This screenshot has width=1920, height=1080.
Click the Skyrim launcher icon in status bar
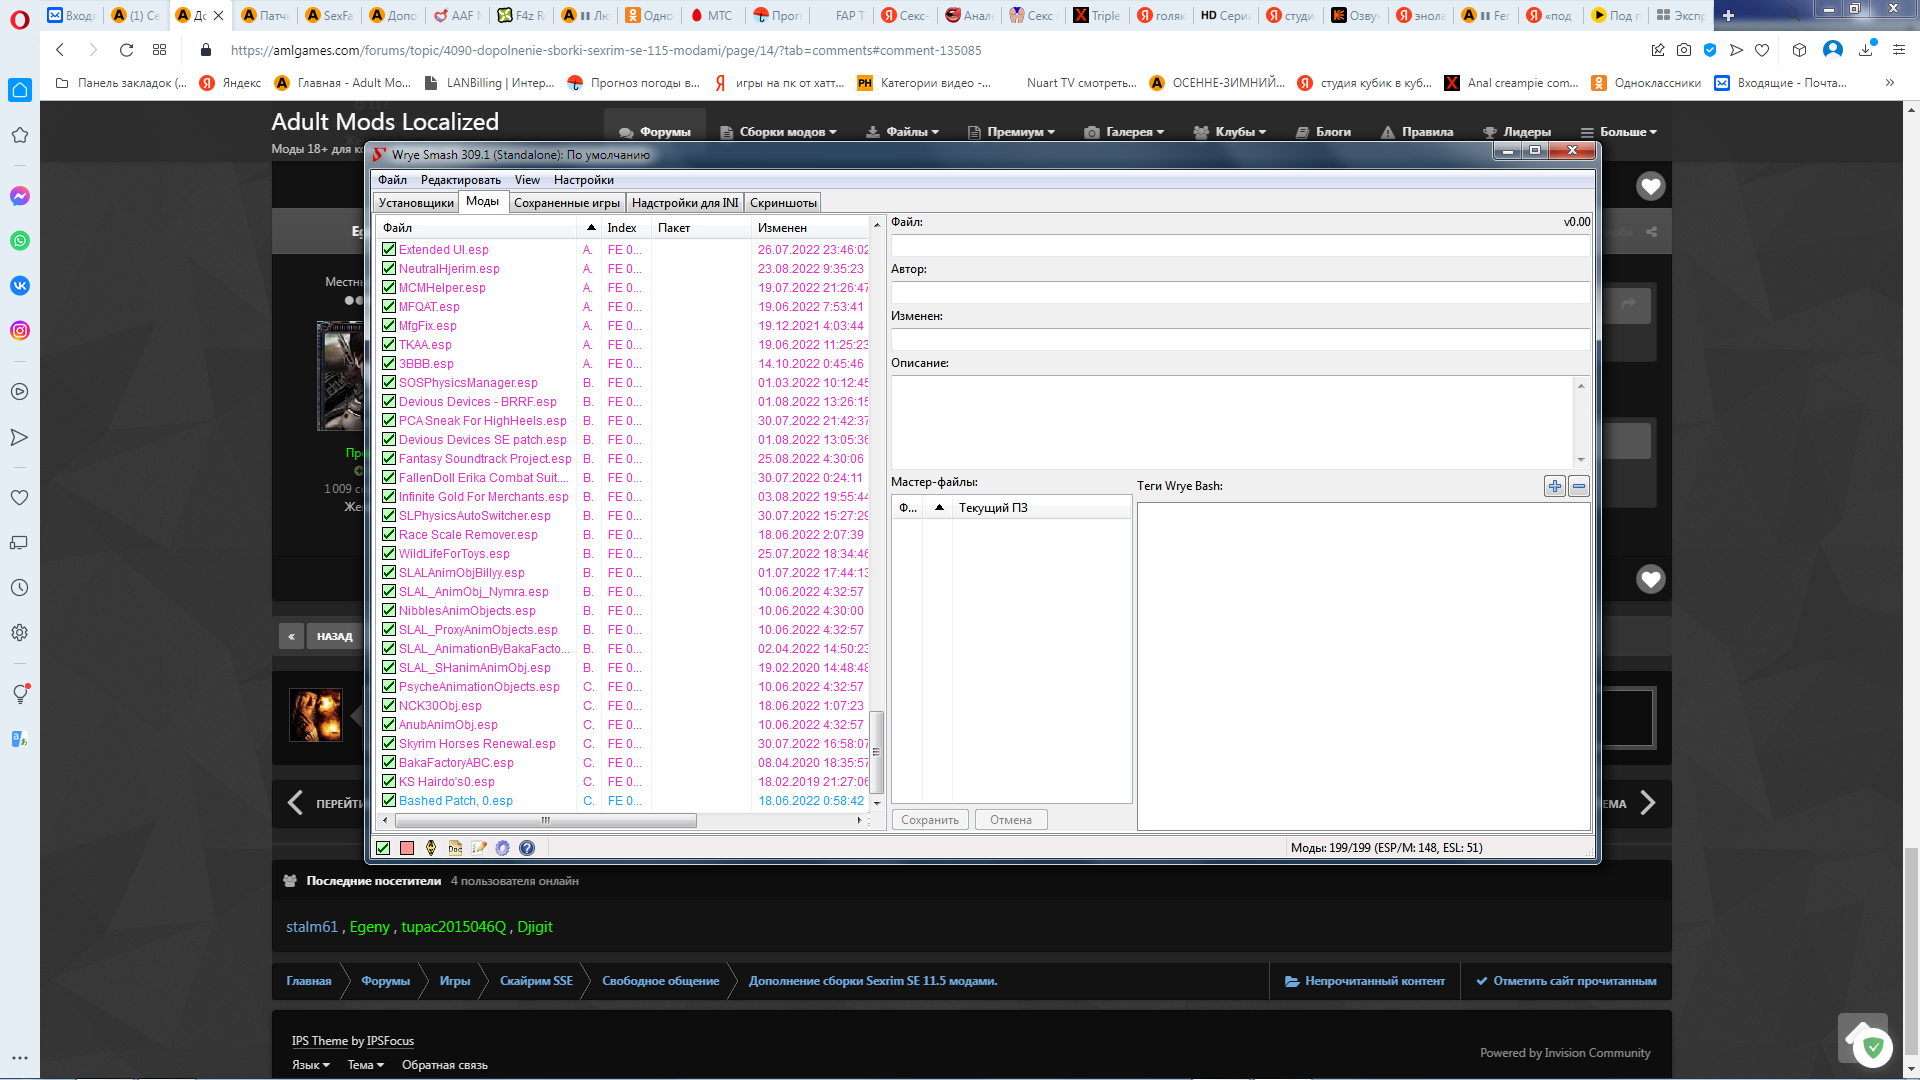coord(431,848)
